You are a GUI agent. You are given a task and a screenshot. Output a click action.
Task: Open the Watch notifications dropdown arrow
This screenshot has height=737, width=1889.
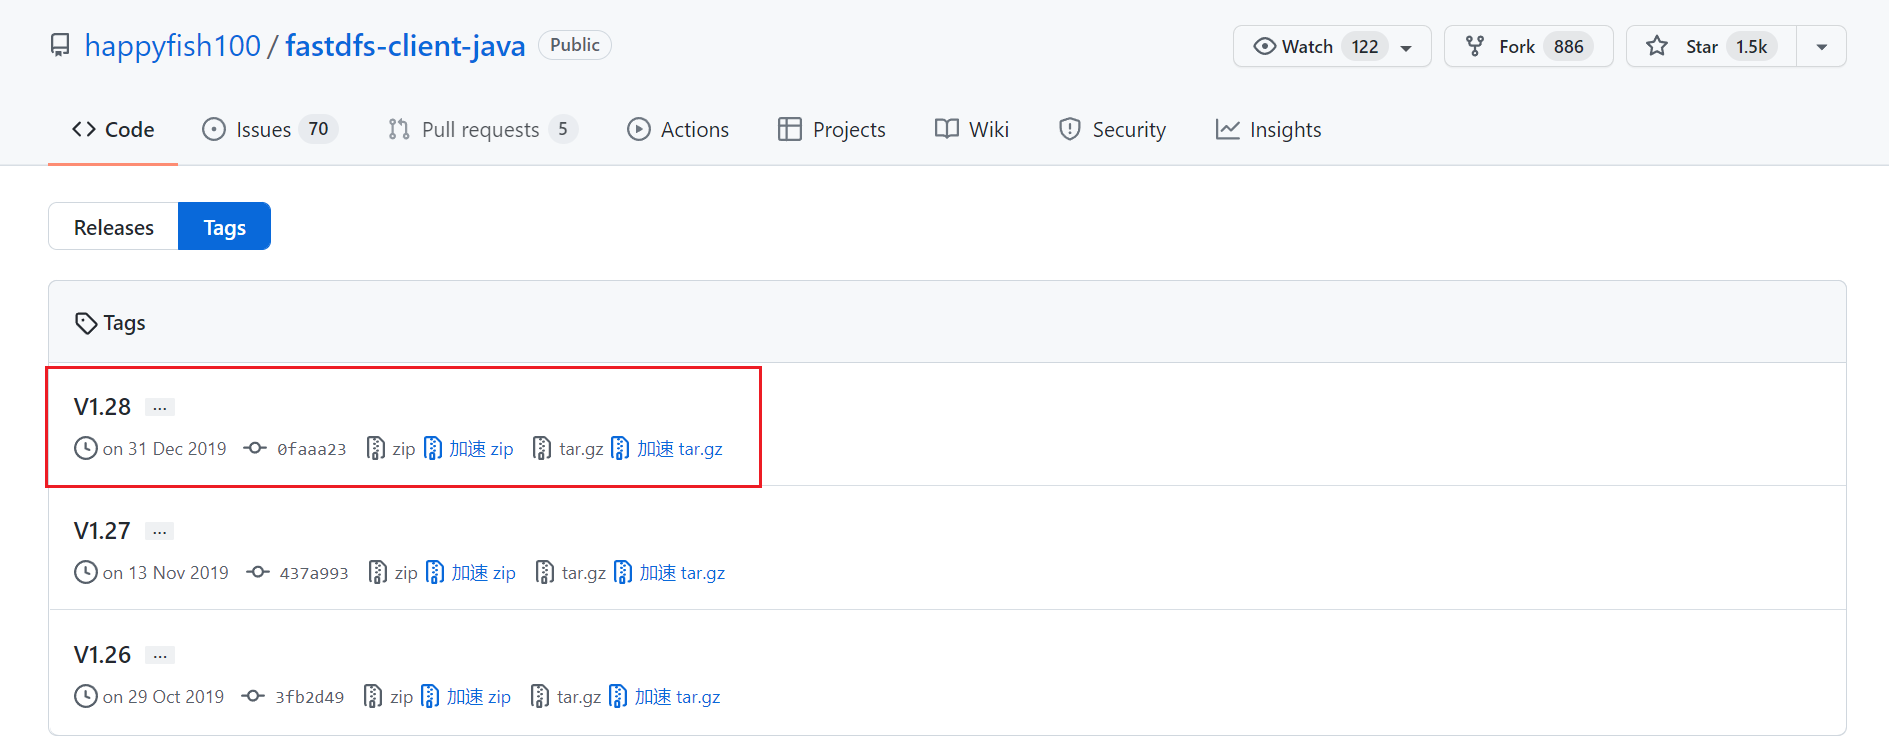click(x=1406, y=48)
